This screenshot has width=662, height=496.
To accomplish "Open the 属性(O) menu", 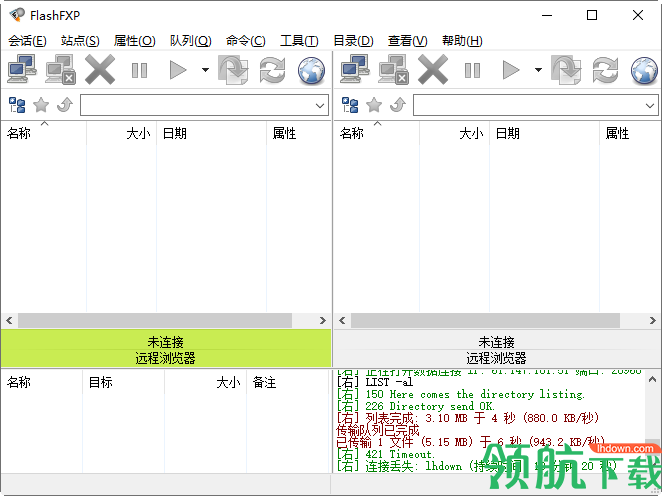I will pos(135,41).
